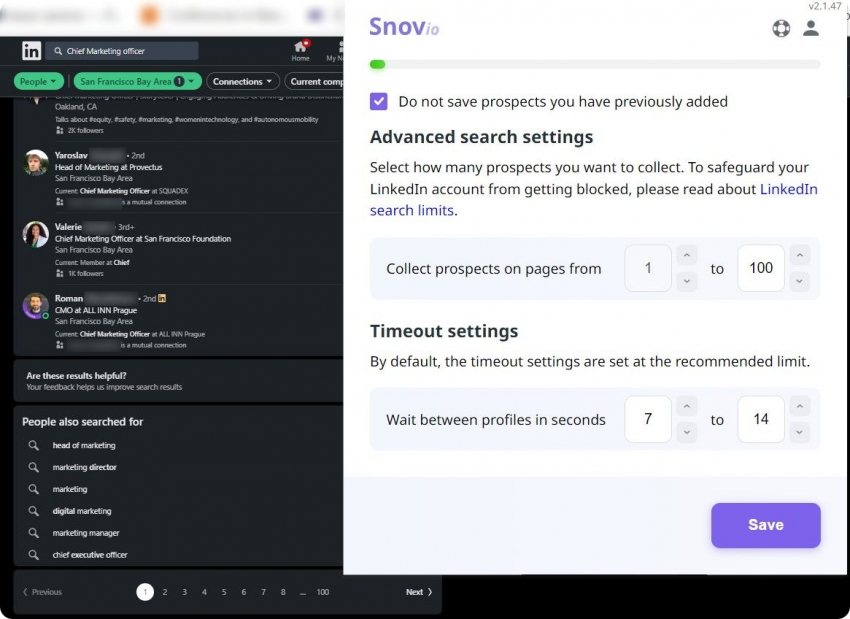Increase the start page number stepper
Viewport: 850px width, 619px height.
(687, 255)
